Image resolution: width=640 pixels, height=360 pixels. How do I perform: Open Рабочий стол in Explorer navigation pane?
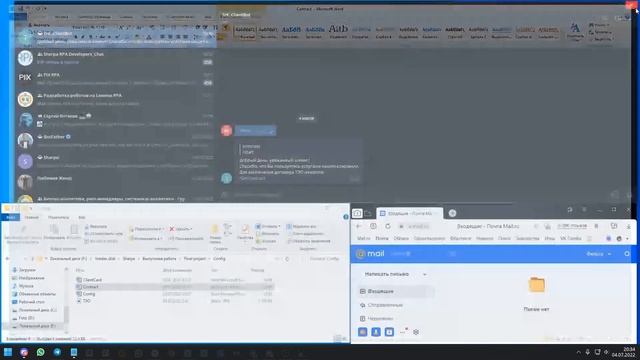pos(31,302)
